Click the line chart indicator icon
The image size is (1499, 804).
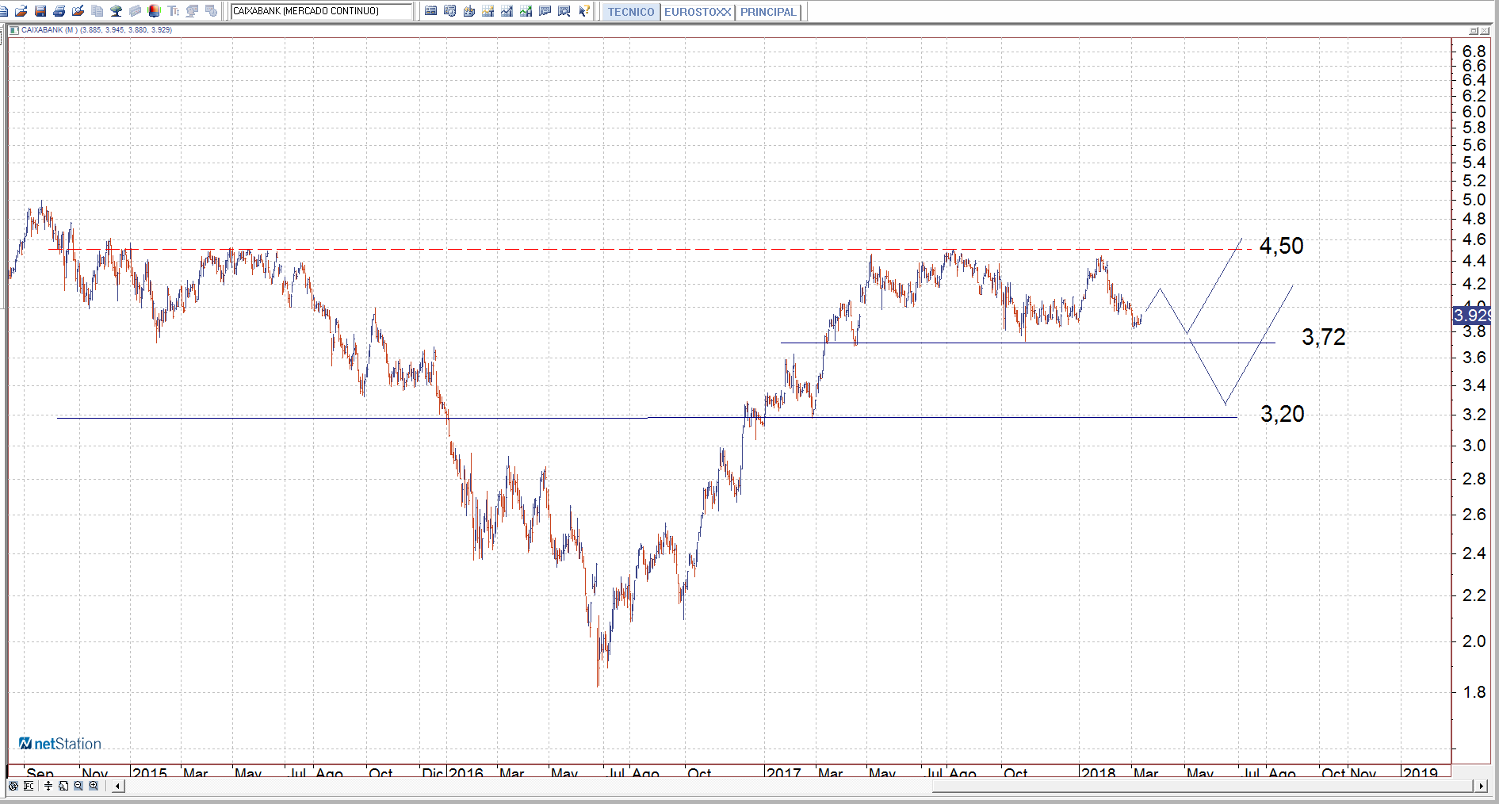pyautogui.click(x=507, y=11)
